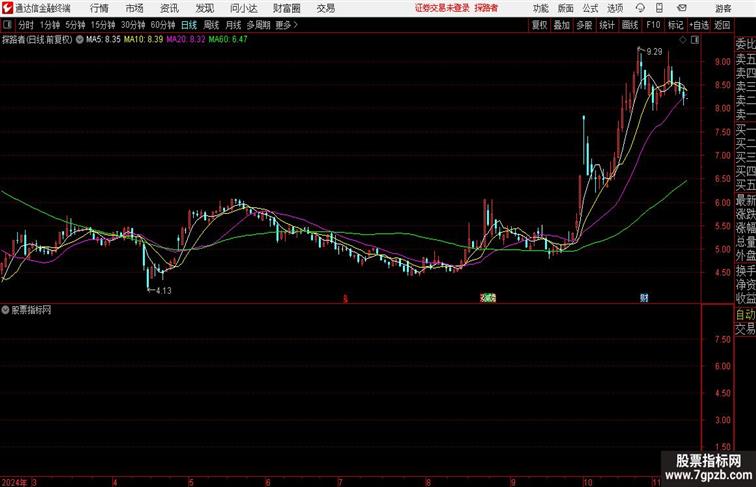Click the diamond icon at chart top right
This screenshot has height=487, width=756.
pyautogui.click(x=683, y=40)
